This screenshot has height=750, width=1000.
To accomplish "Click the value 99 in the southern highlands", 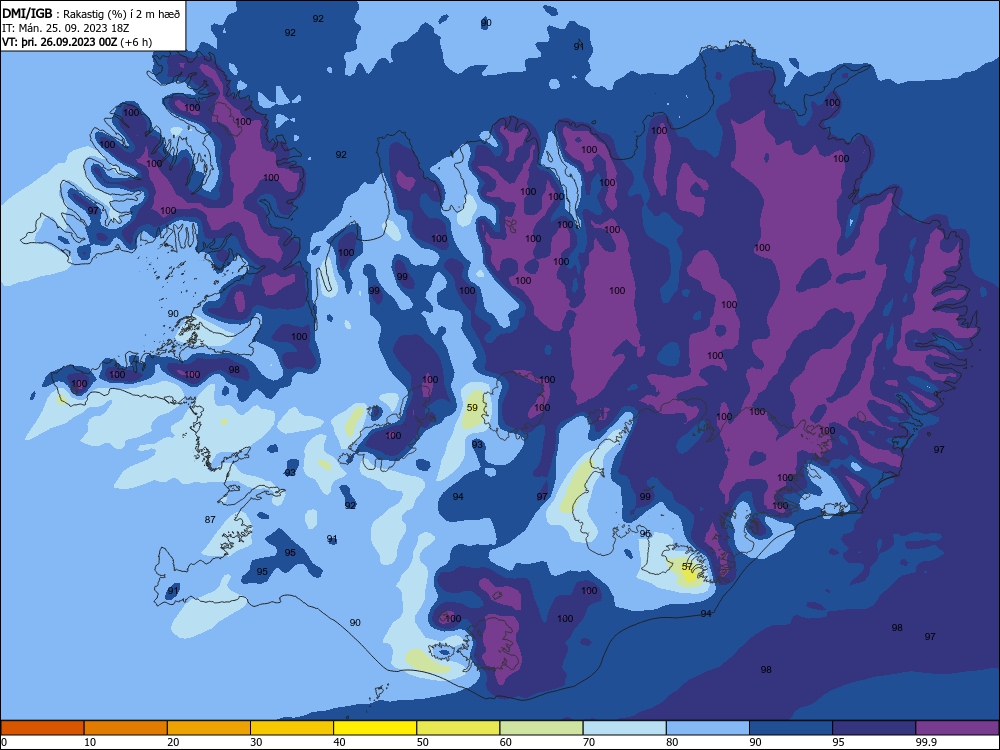I will [x=645, y=497].
